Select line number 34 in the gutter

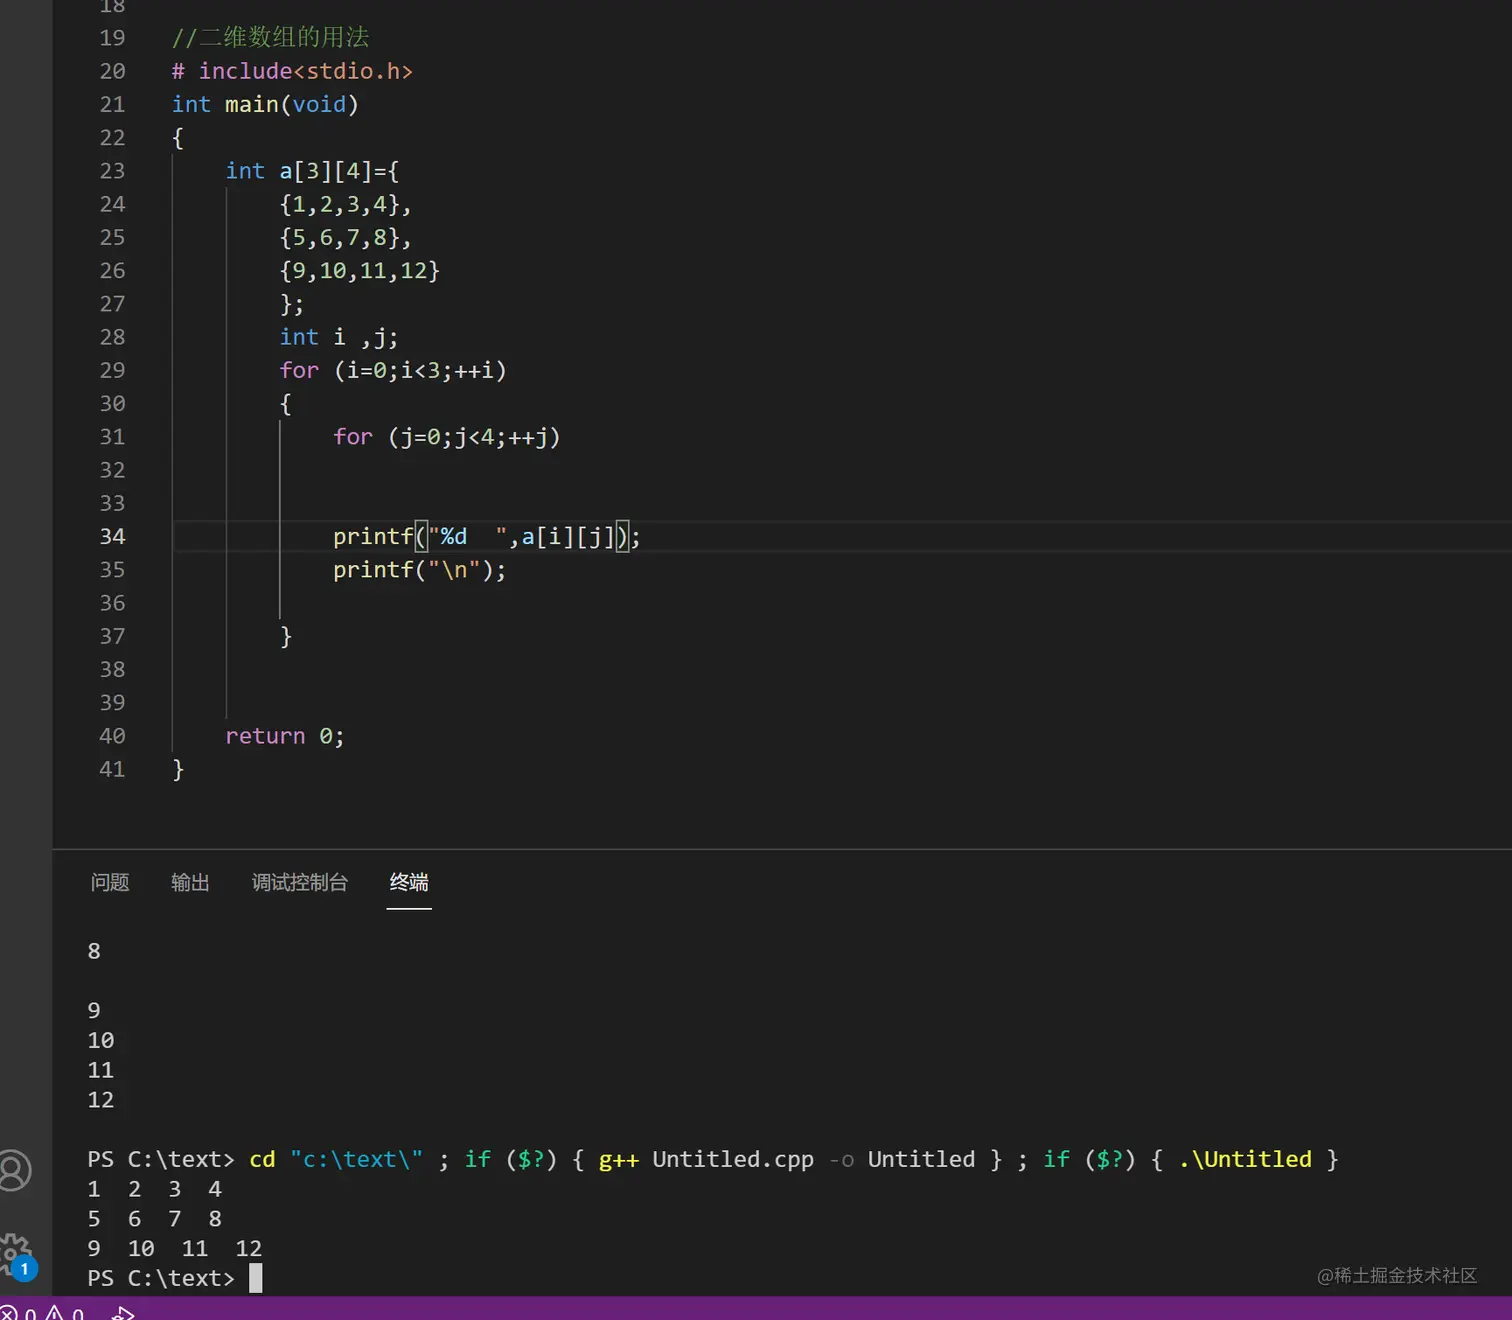click(112, 537)
